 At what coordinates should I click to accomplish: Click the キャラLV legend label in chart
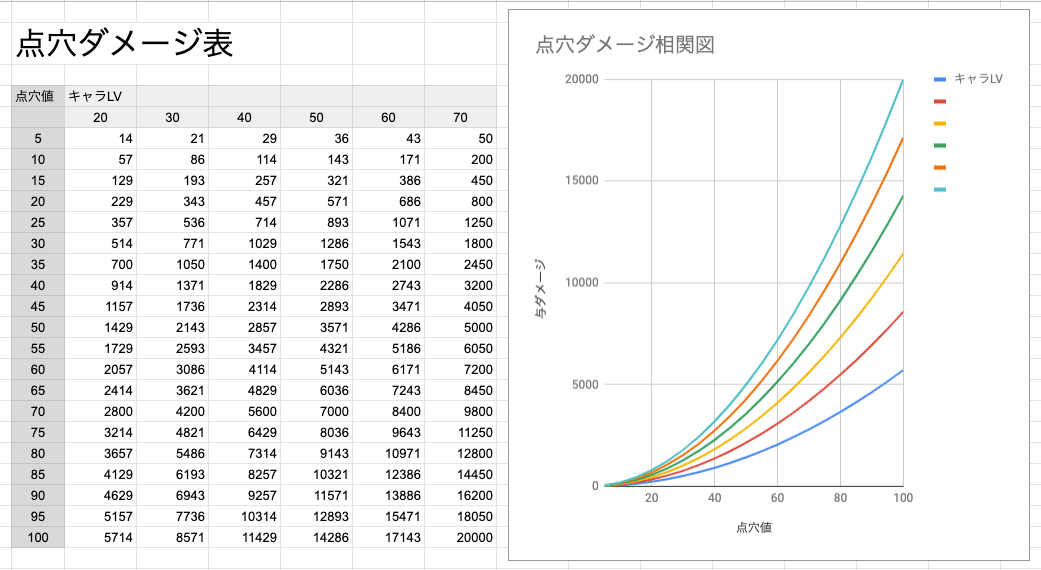pos(978,79)
